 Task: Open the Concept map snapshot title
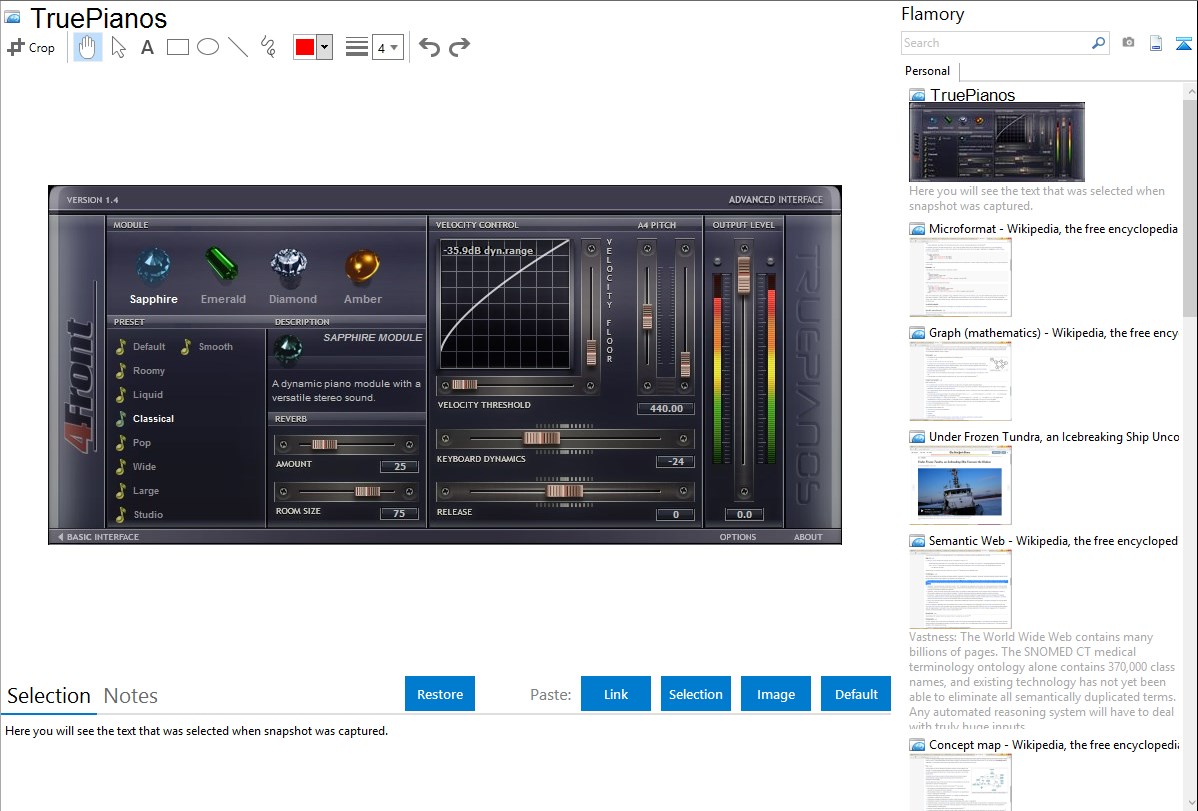coord(1053,744)
